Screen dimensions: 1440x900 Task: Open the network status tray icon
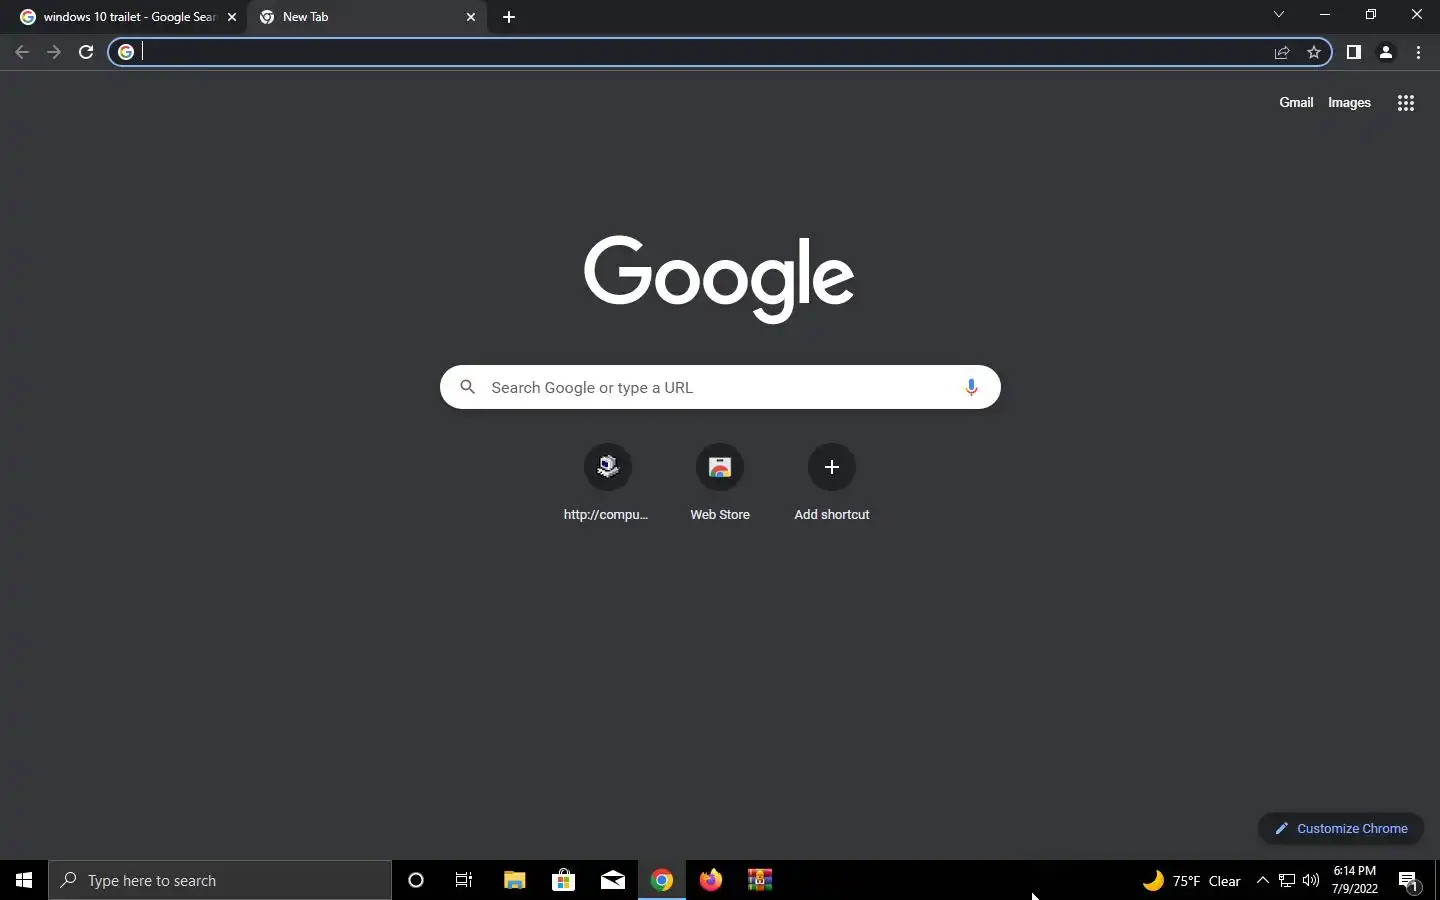click(1287, 880)
